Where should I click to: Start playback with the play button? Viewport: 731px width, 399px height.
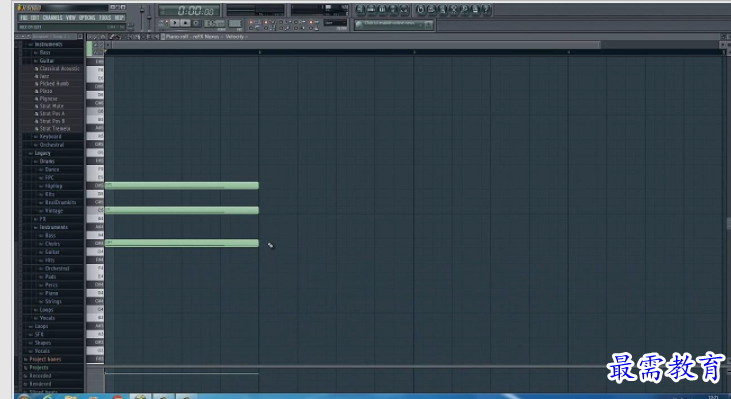tap(175, 23)
